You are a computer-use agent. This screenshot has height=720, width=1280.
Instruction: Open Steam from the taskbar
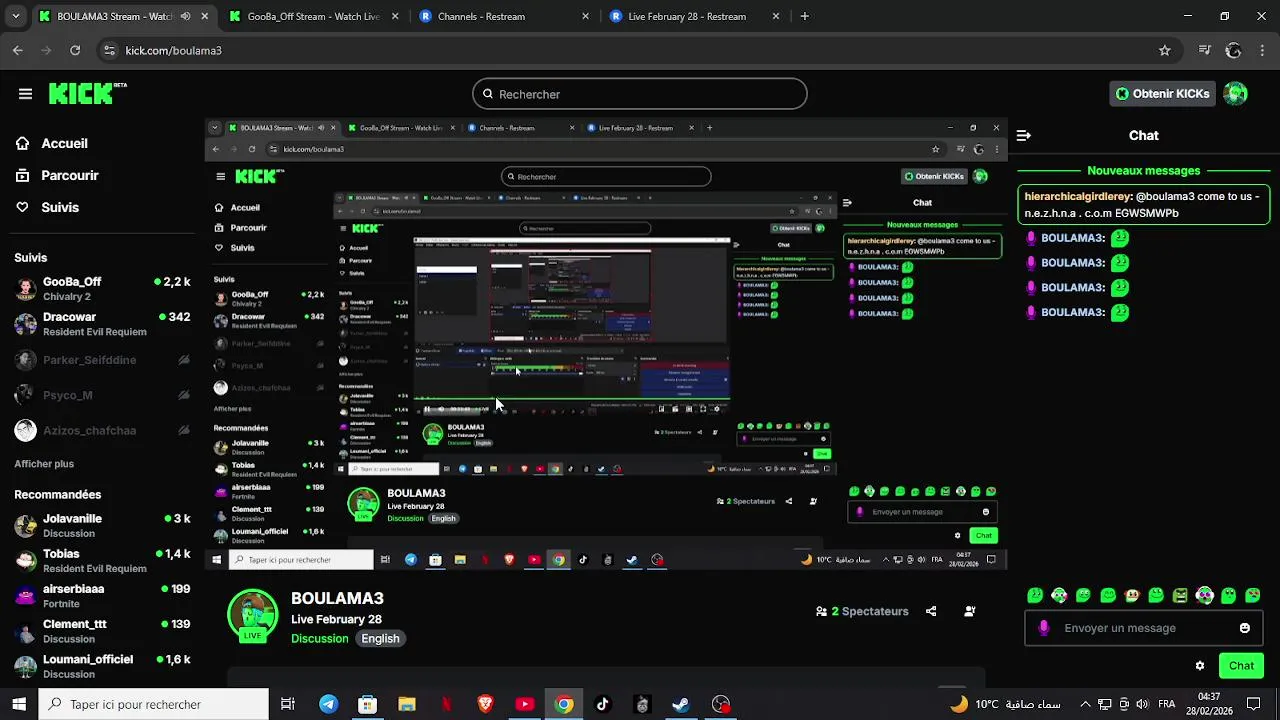[681, 704]
